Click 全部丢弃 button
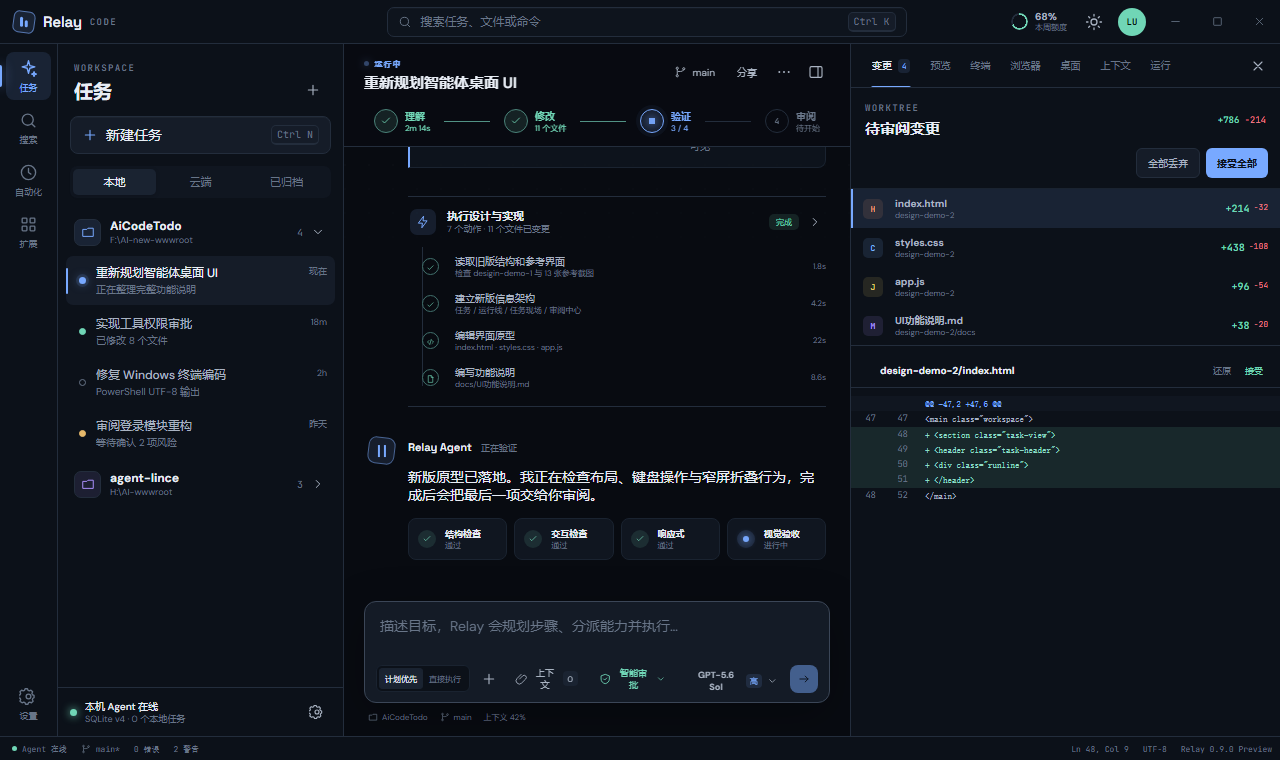This screenshot has height=760, width=1280. point(1168,163)
